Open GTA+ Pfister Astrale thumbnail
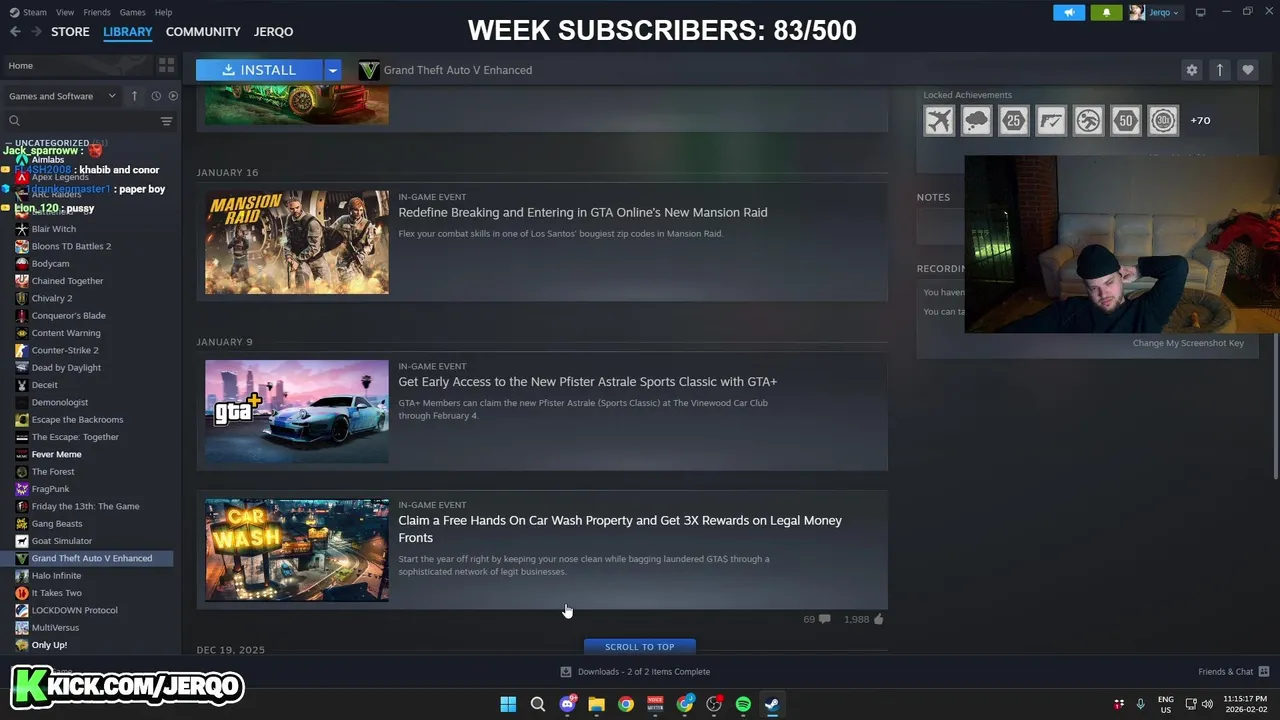Image resolution: width=1280 pixels, height=720 pixels. (x=297, y=411)
